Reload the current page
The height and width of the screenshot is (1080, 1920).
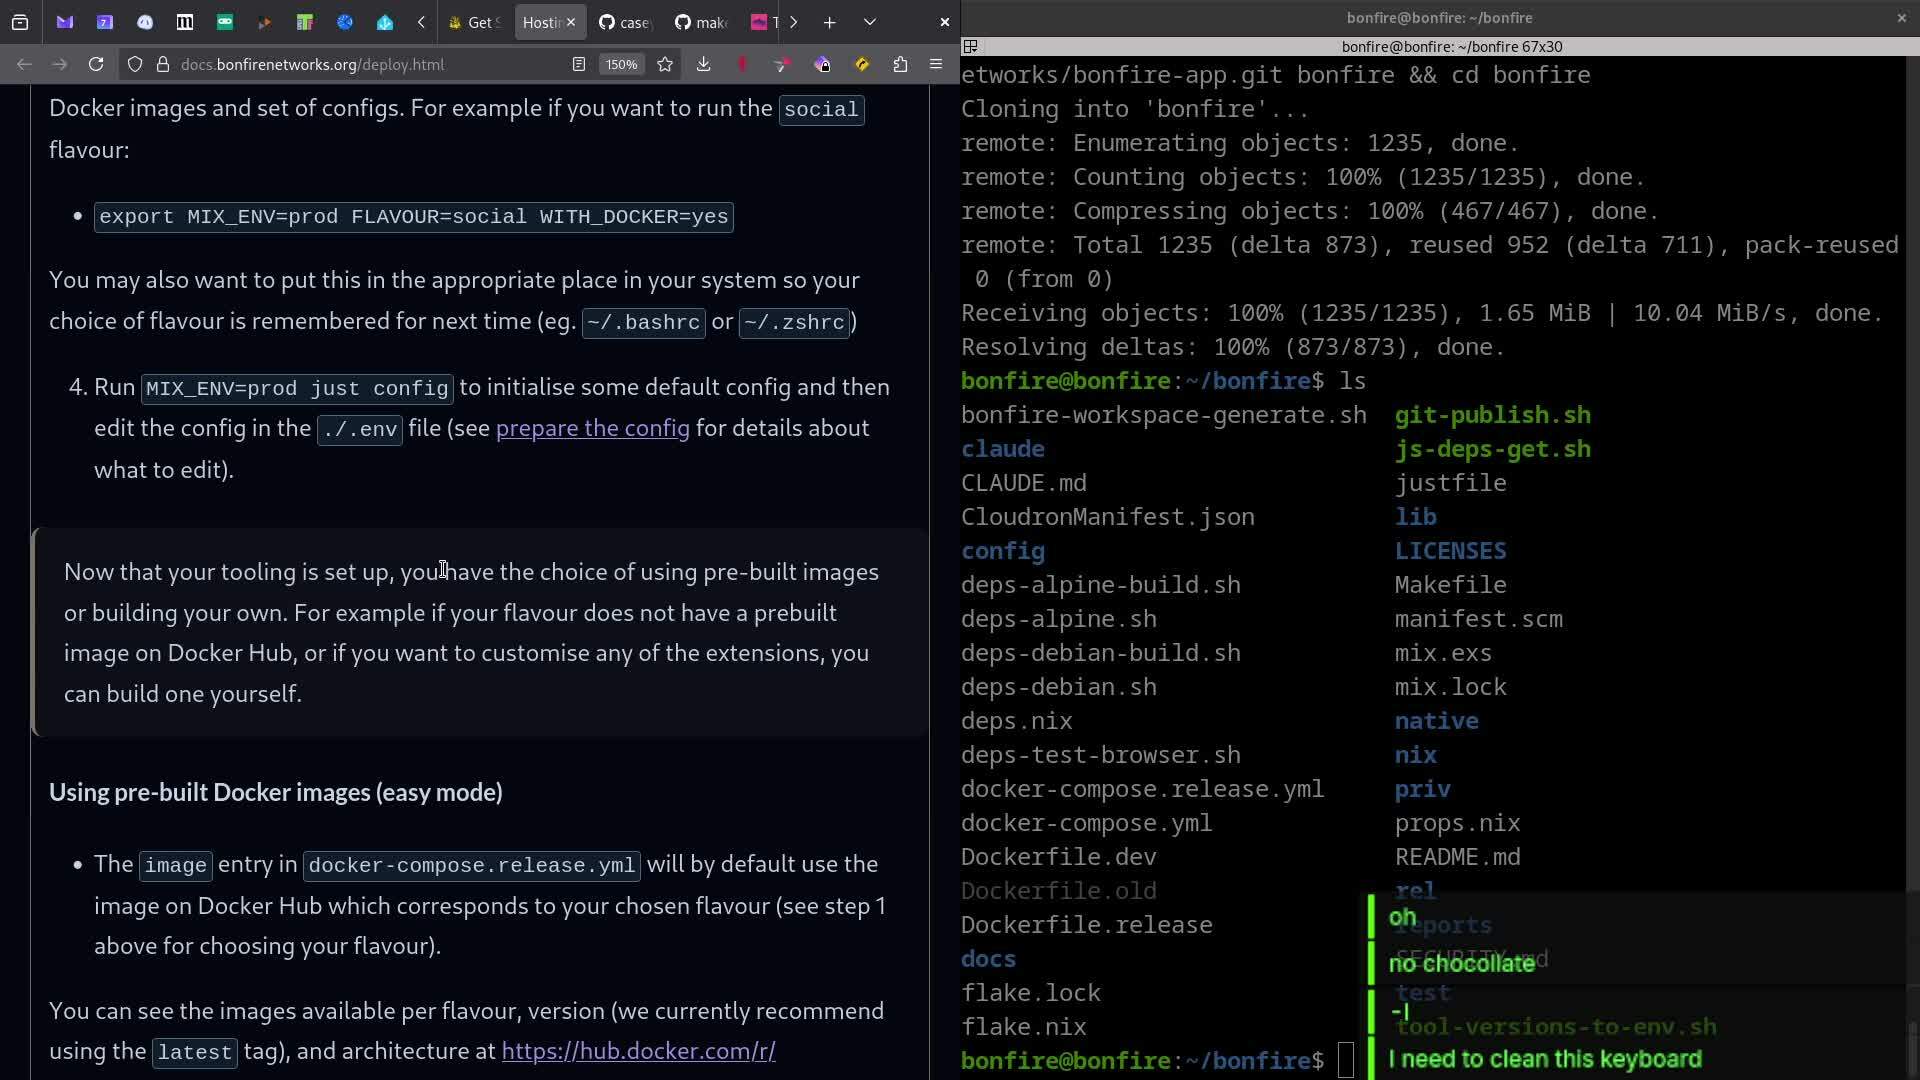tap(96, 64)
